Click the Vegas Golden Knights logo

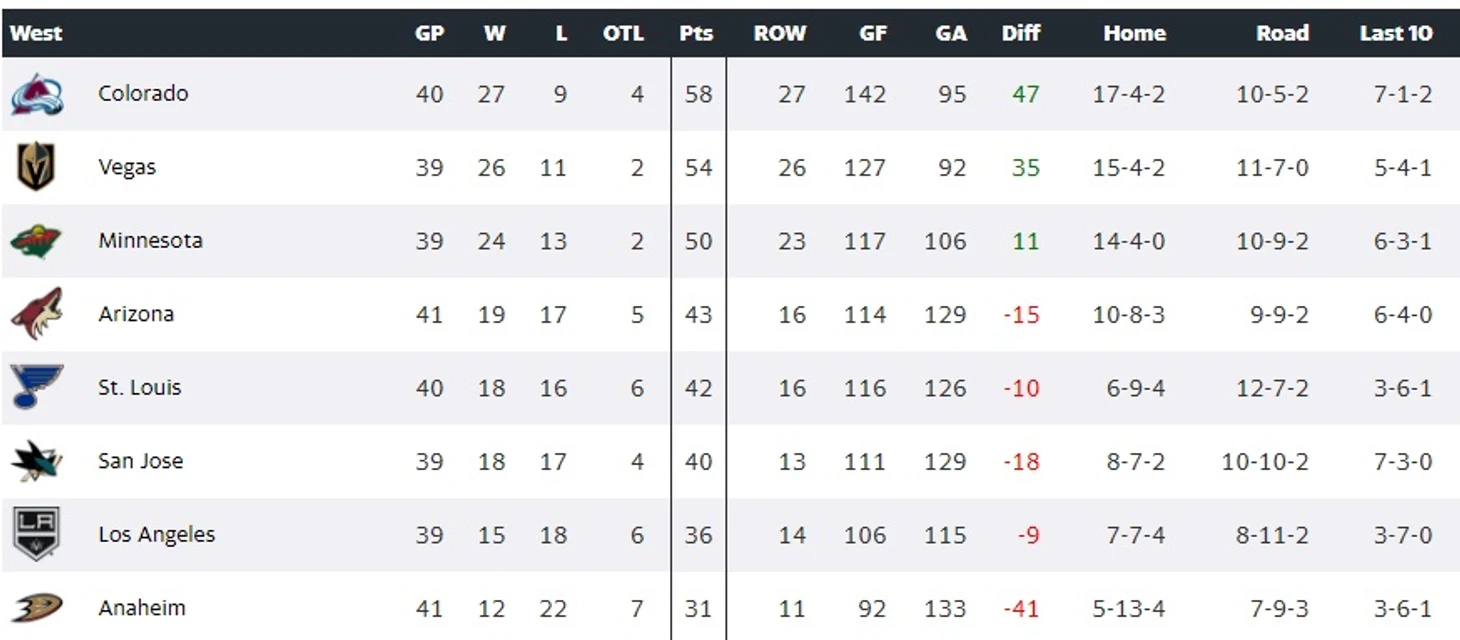click(x=36, y=167)
